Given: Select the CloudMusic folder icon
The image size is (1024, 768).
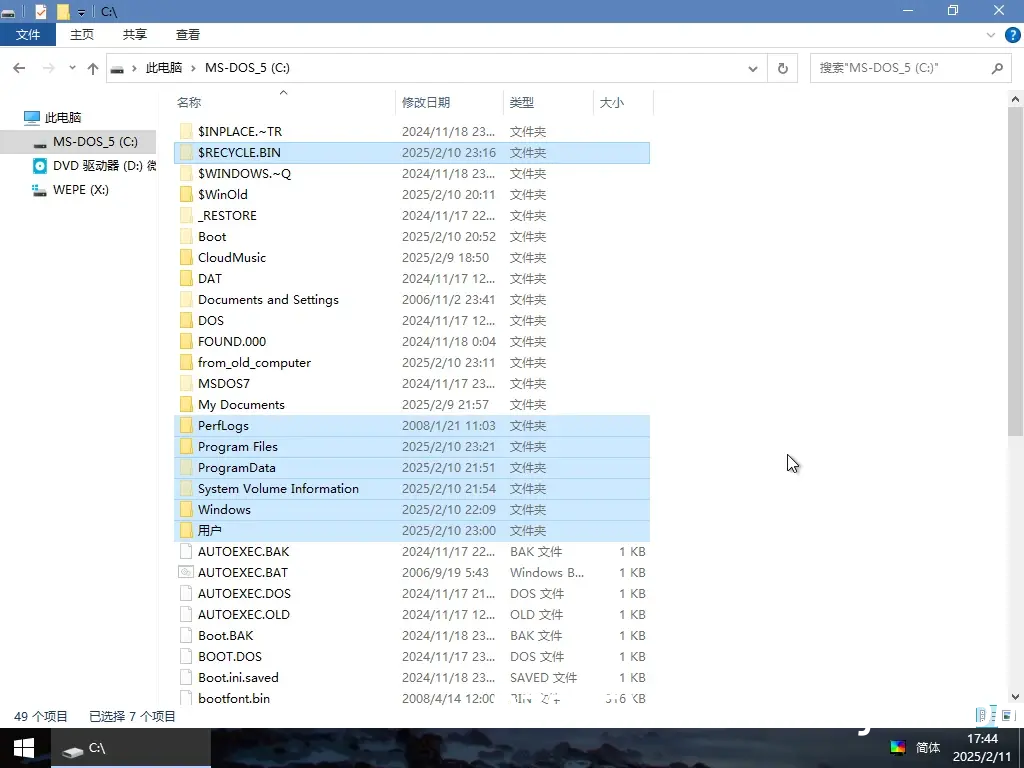Looking at the screenshot, I should tap(186, 257).
